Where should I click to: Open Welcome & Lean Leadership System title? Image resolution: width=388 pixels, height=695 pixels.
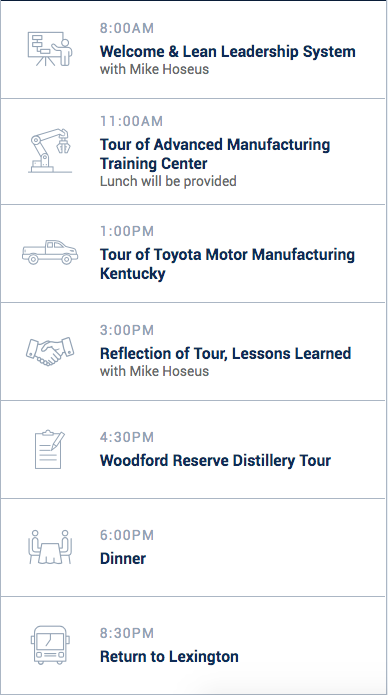click(227, 51)
